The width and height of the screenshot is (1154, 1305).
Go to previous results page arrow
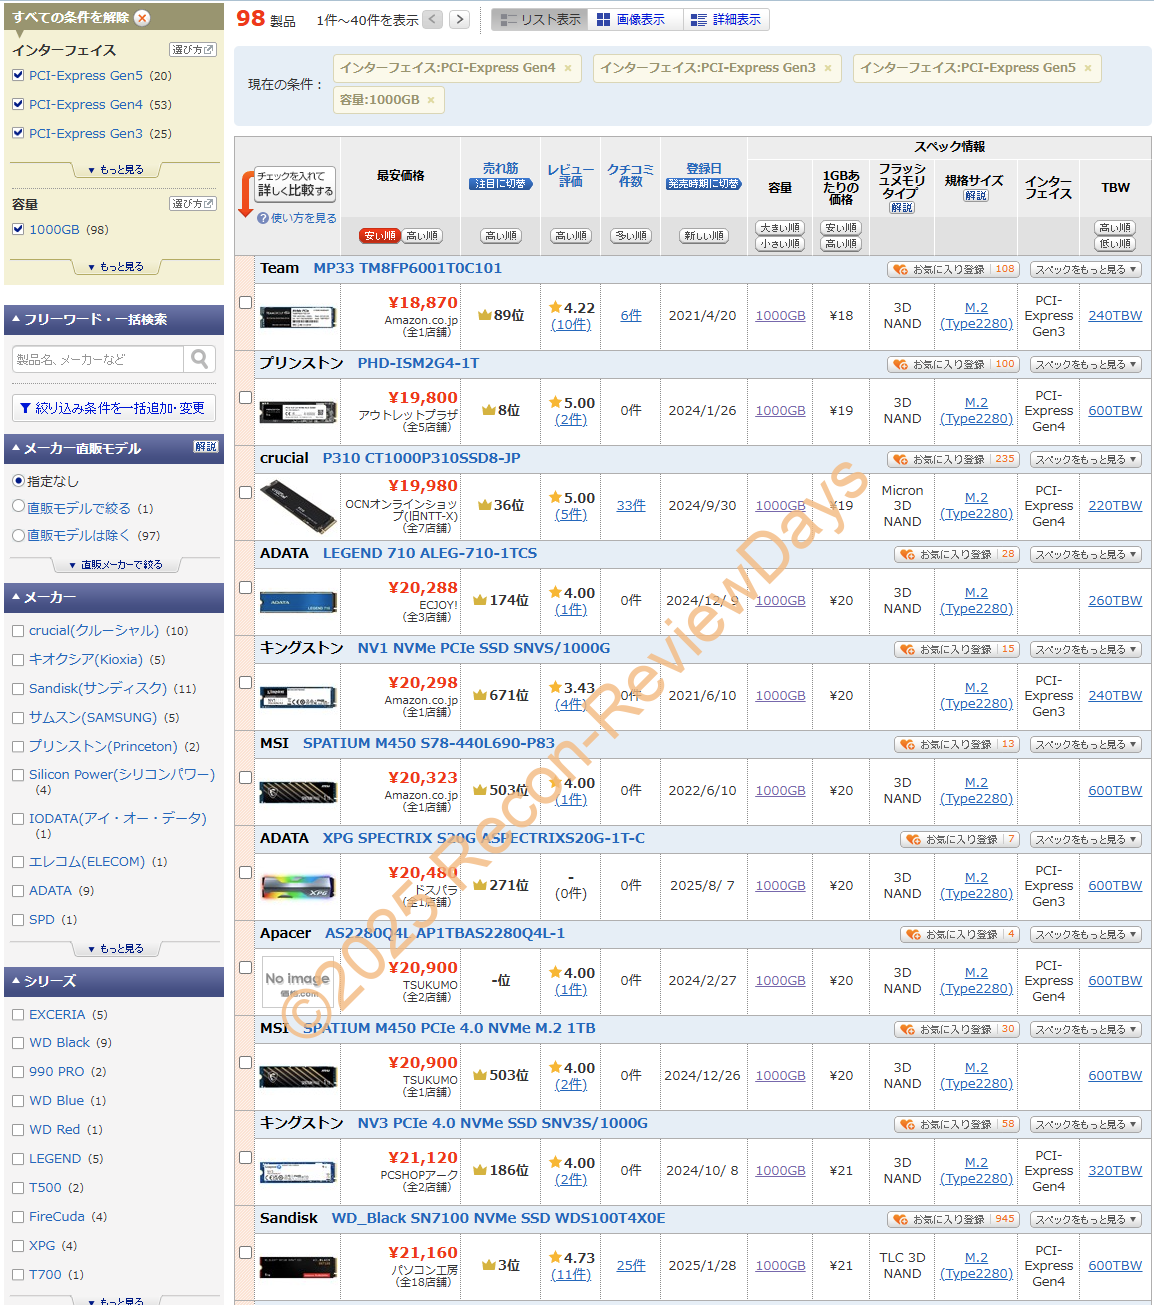tap(433, 19)
